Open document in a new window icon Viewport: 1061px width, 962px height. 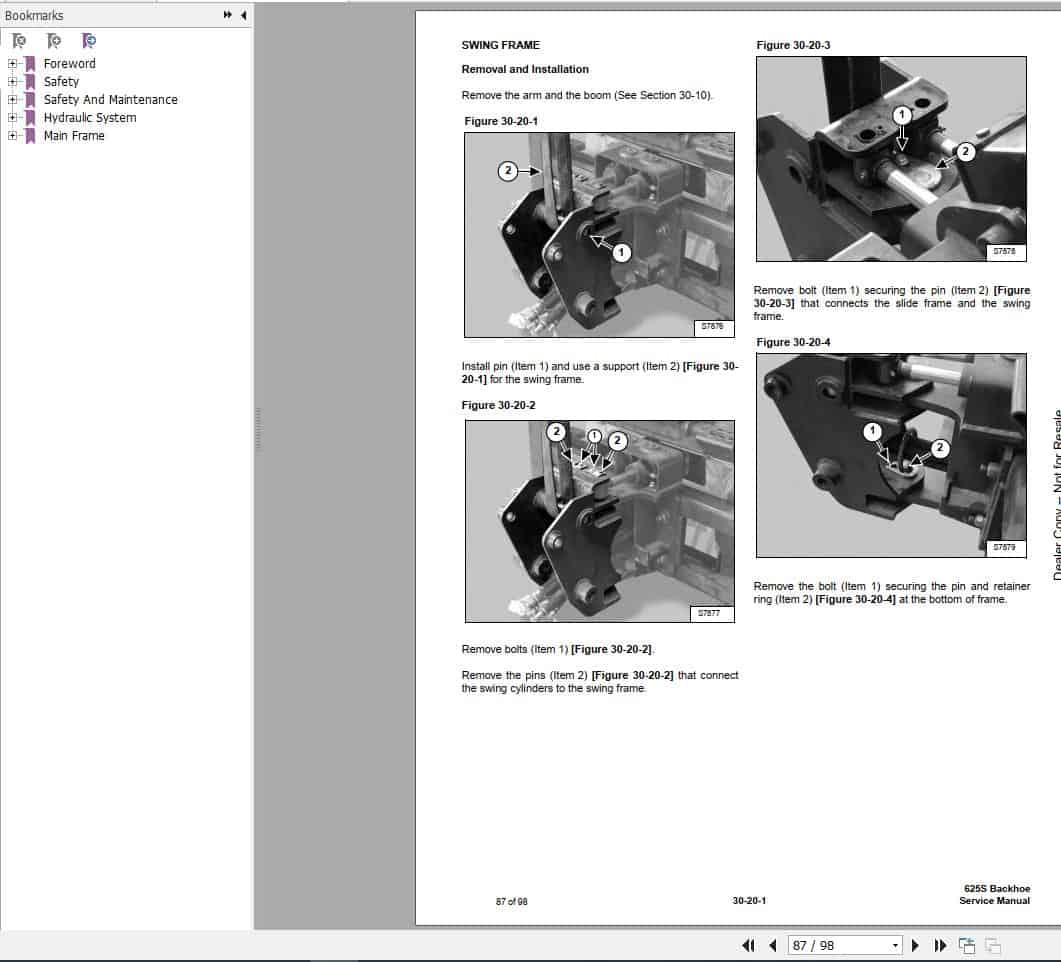[x=968, y=946]
